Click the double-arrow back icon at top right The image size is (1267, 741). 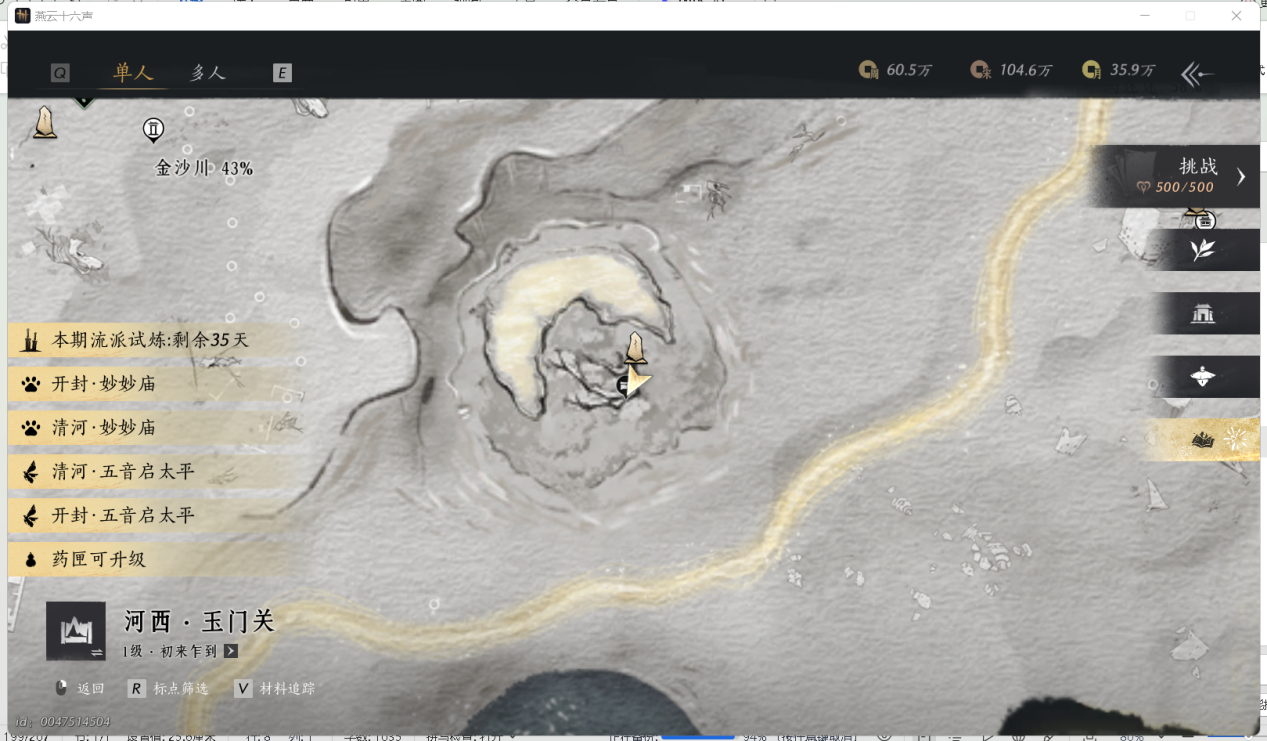pos(1197,73)
